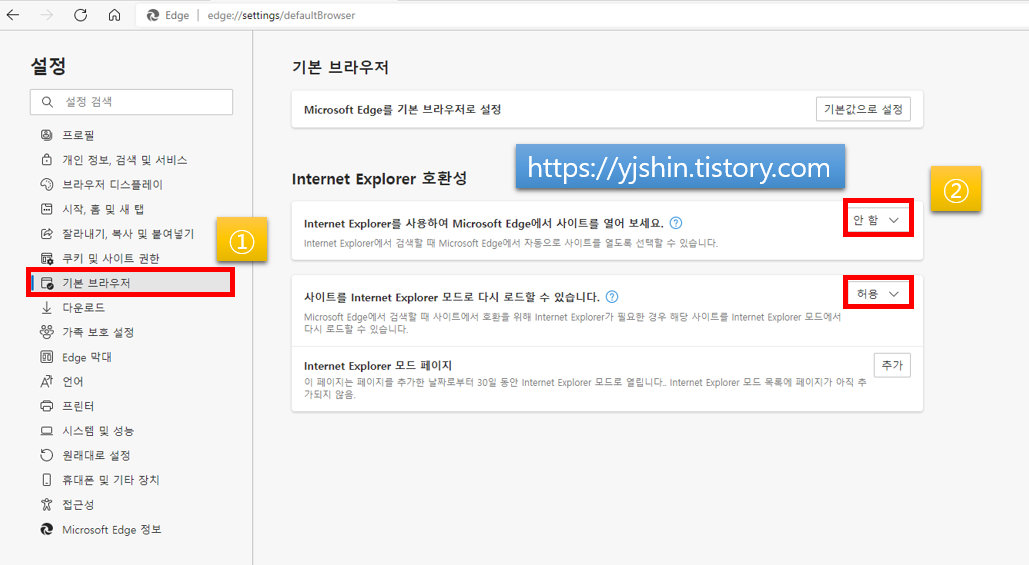Click the browser back arrow

[x=13, y=15]
